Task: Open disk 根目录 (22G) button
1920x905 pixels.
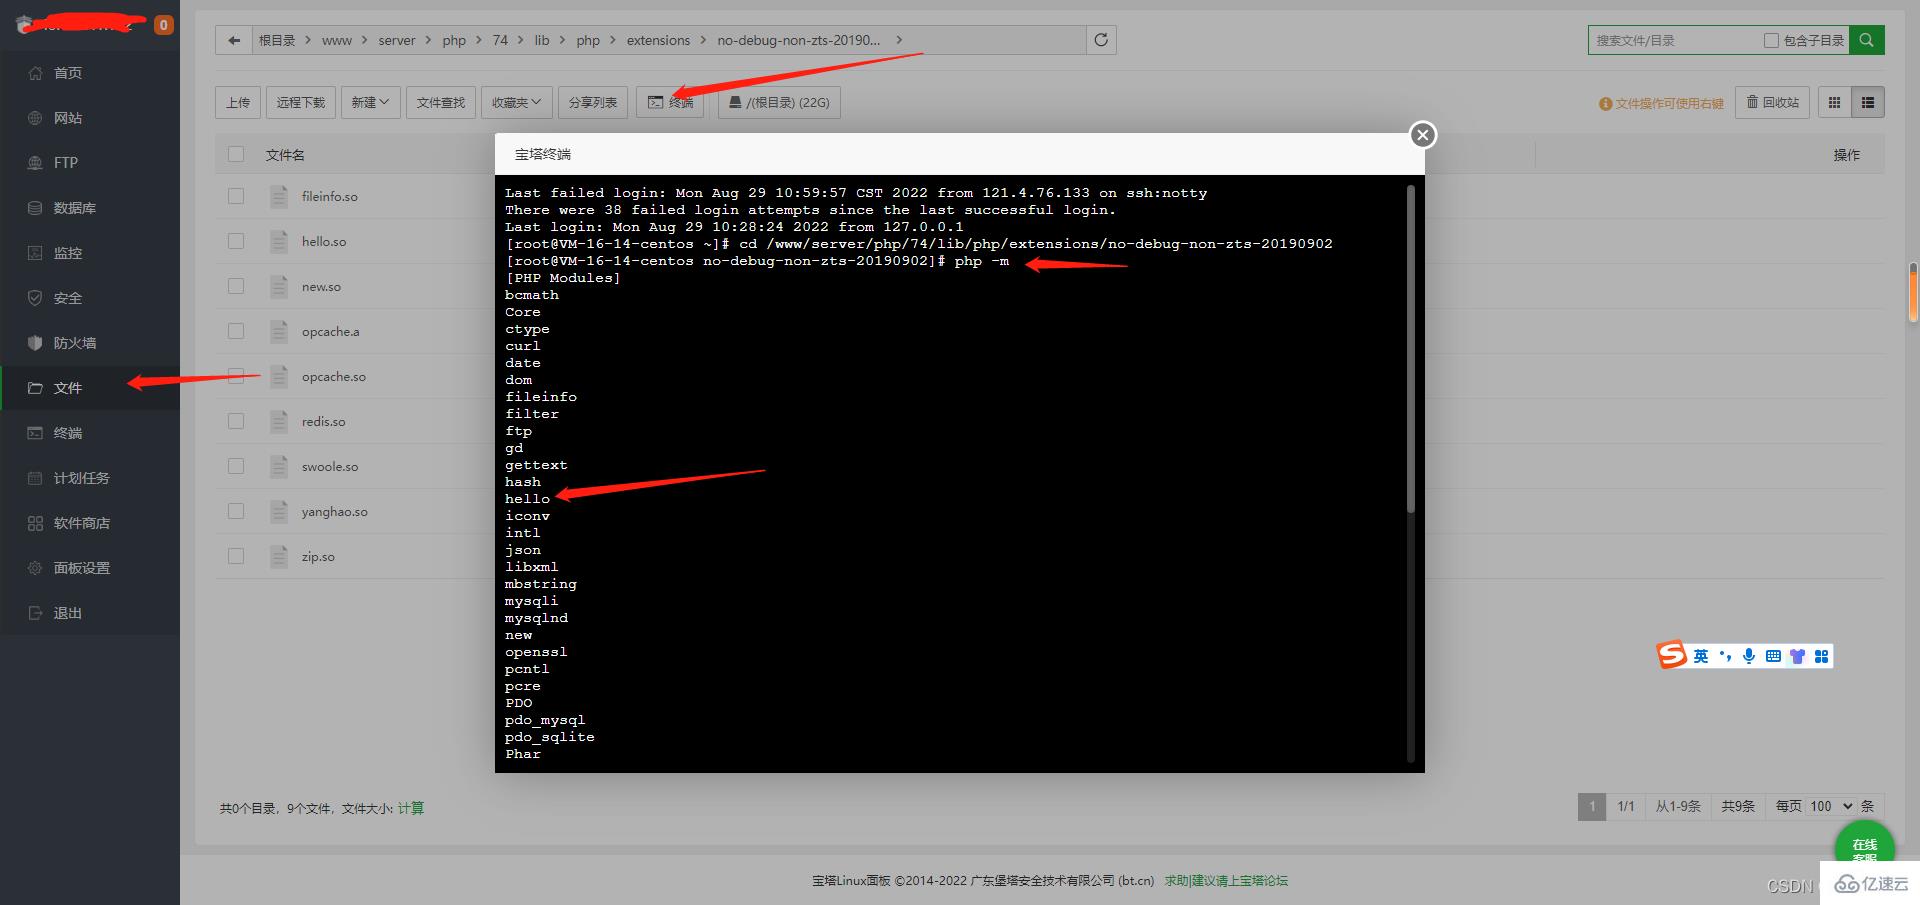Action: point(779,102)
